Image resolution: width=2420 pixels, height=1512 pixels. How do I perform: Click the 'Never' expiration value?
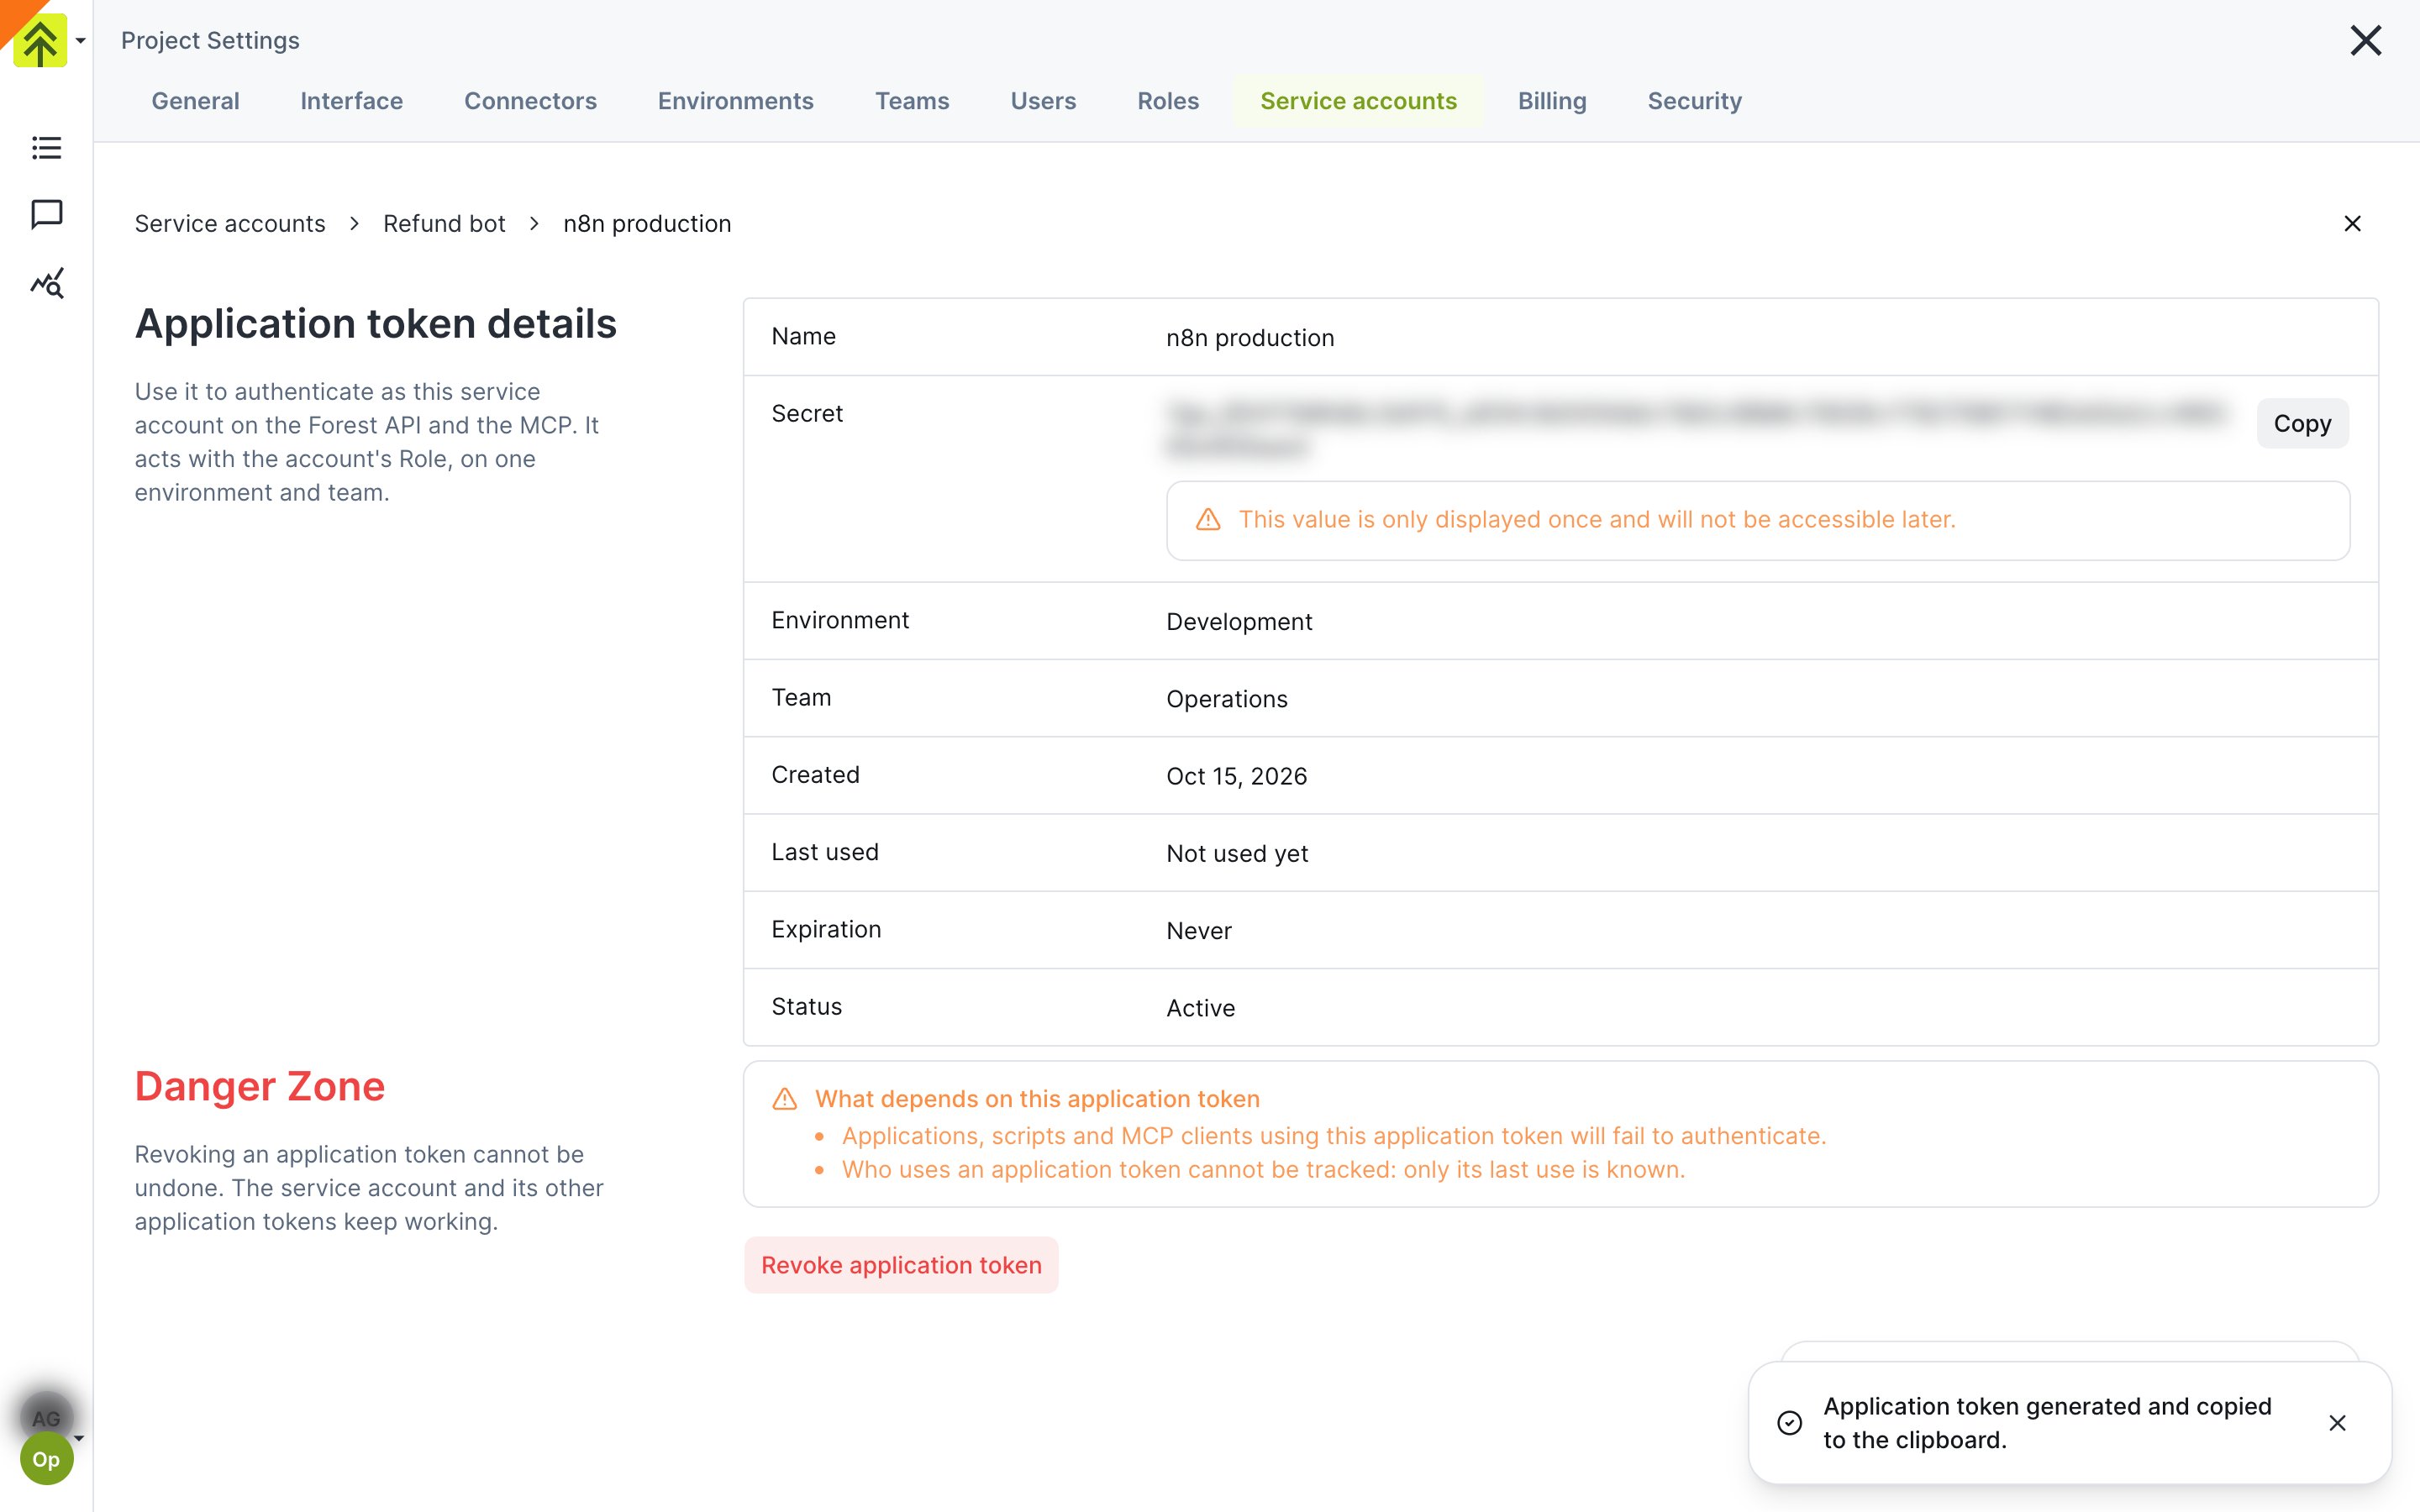pos(1199,931)
